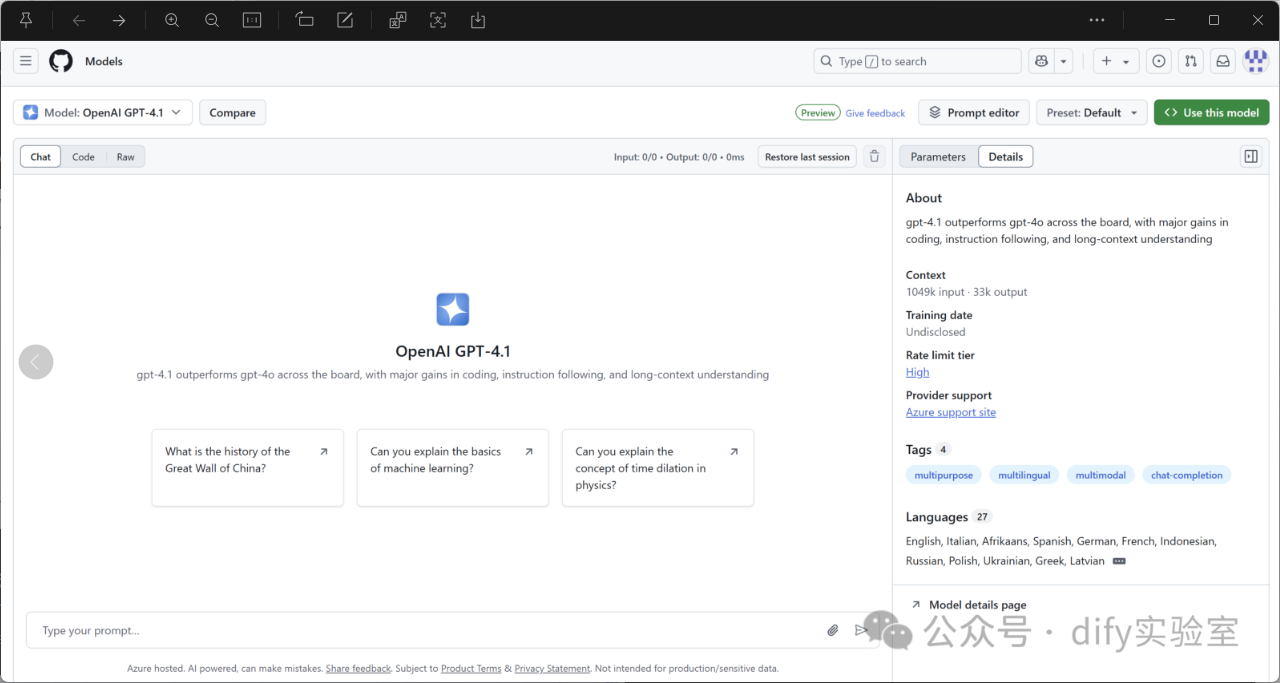Switch to the Chat tab
The height and width of the screenshot is (683, 1280).
point(41,157)
